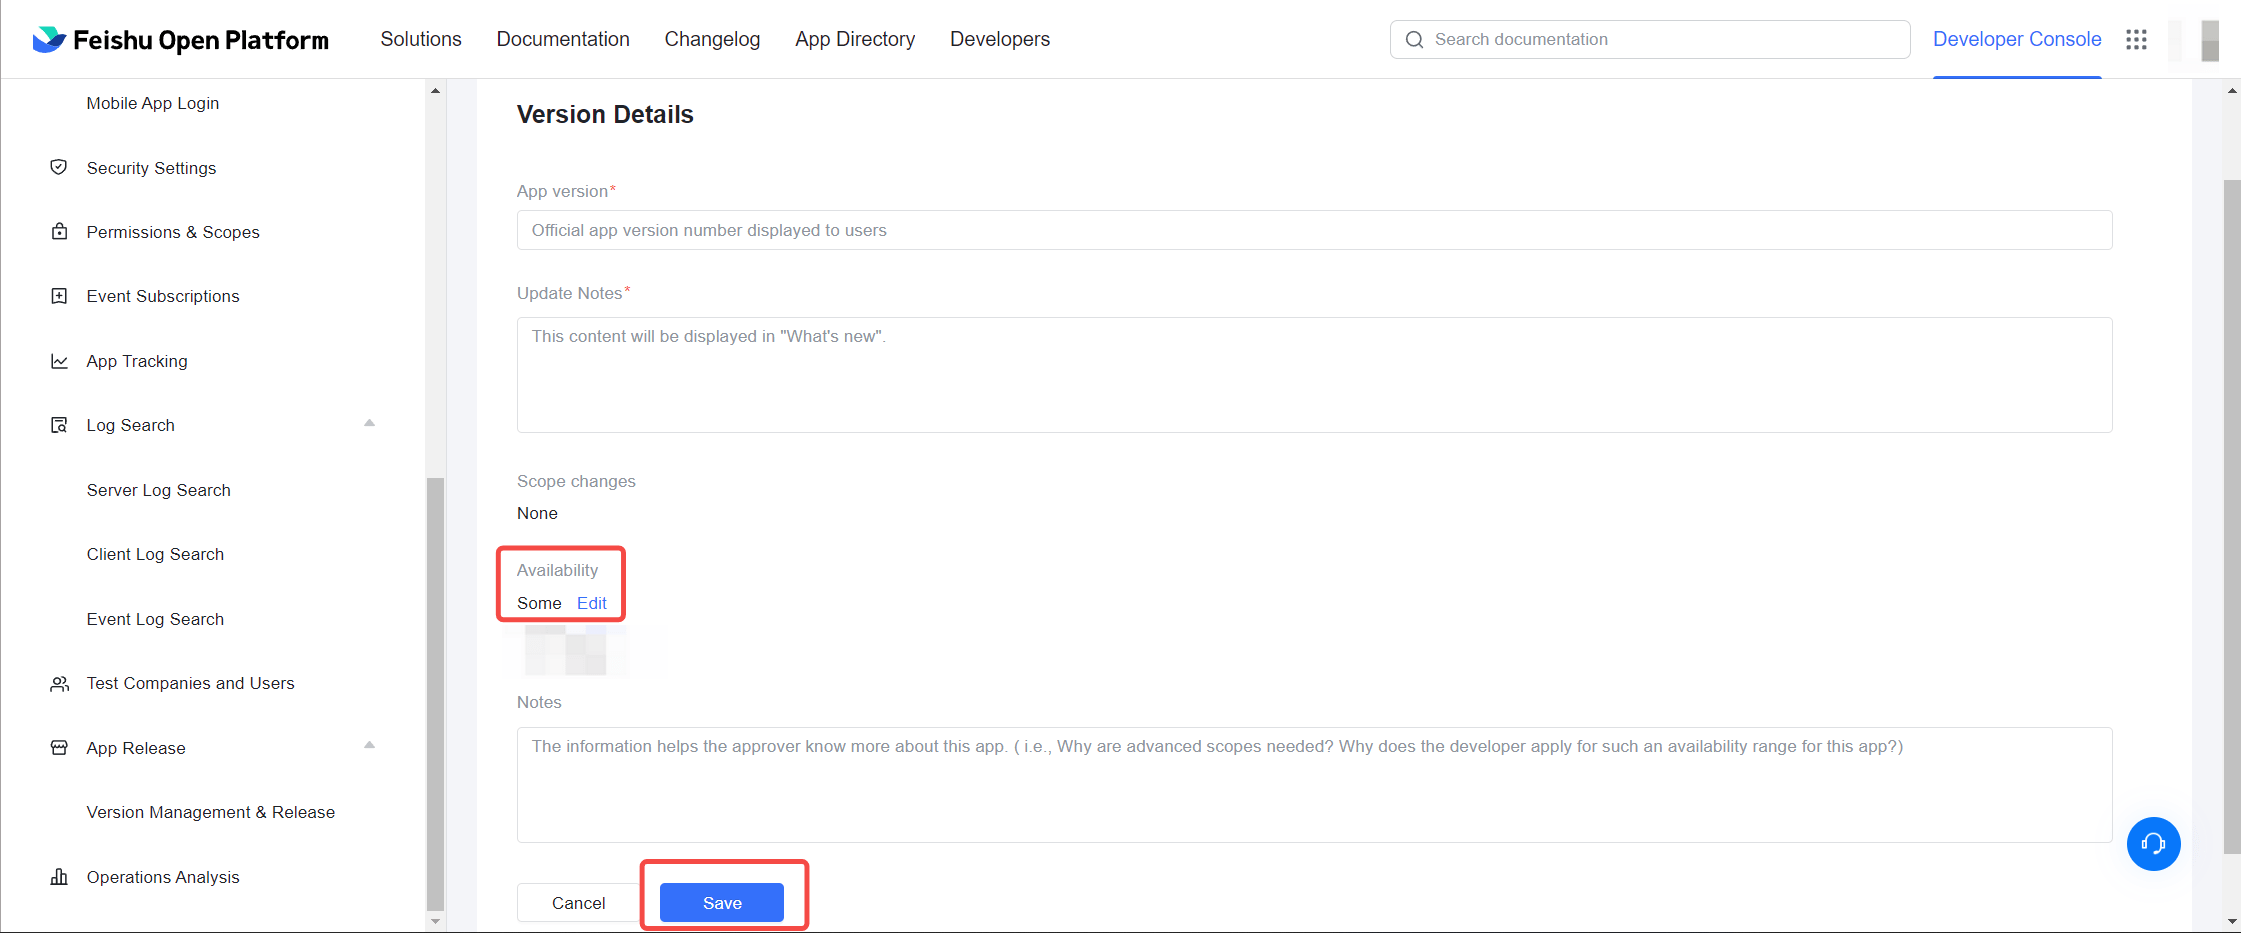Select Version Management & Release in sidebar
This screenshot has width=2241, height=933.
tap(211, 812)
